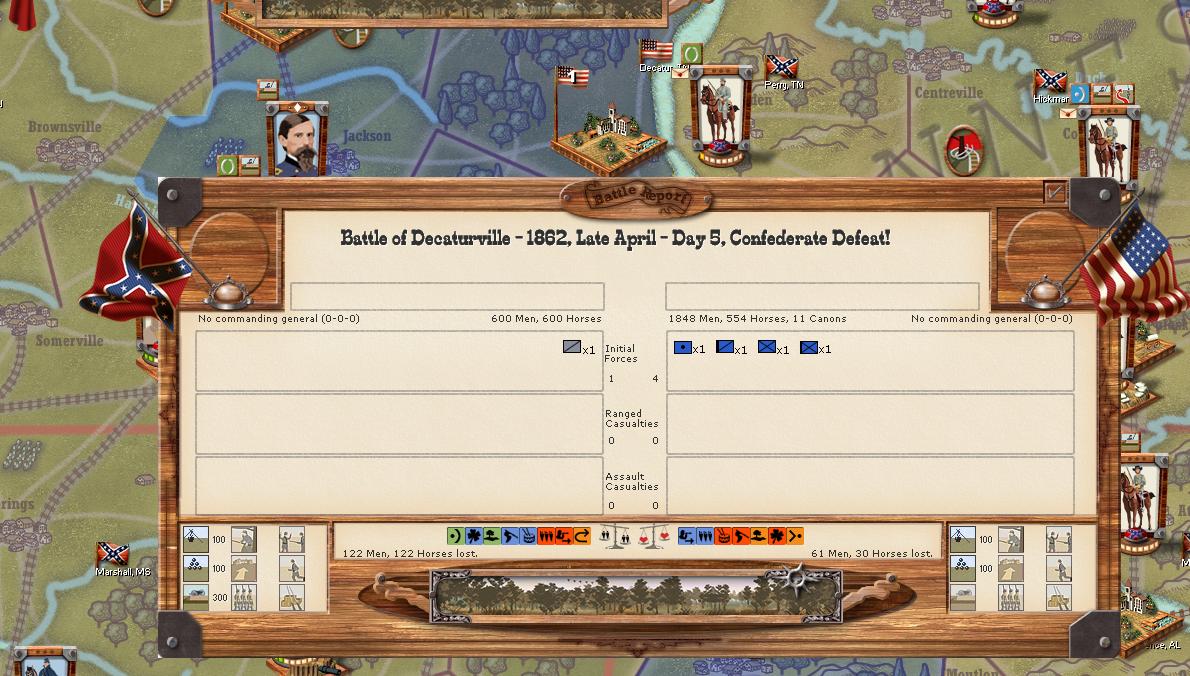Click the forest terrain picture in report
1190x676 pixels.
click(636, 596)
